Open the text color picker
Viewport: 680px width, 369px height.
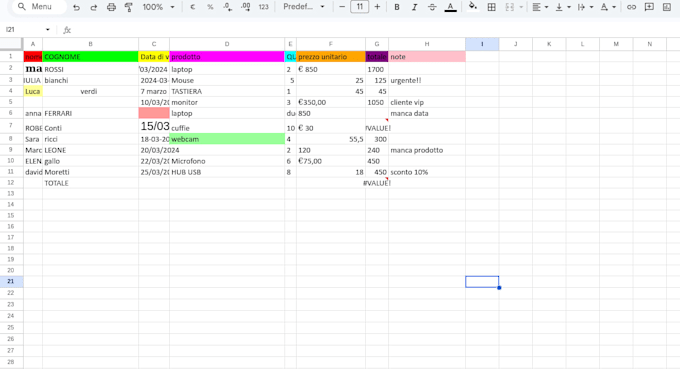[x=451, y=7]
